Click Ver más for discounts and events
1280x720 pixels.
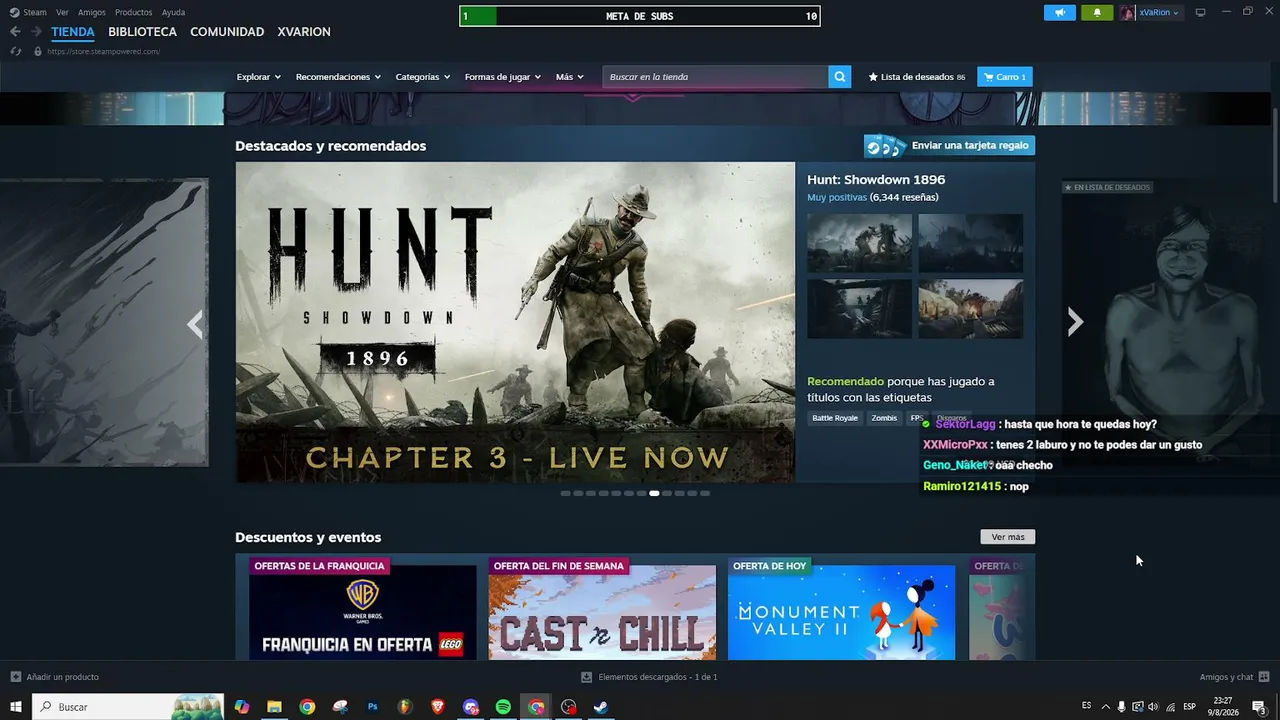[1008, 537]
